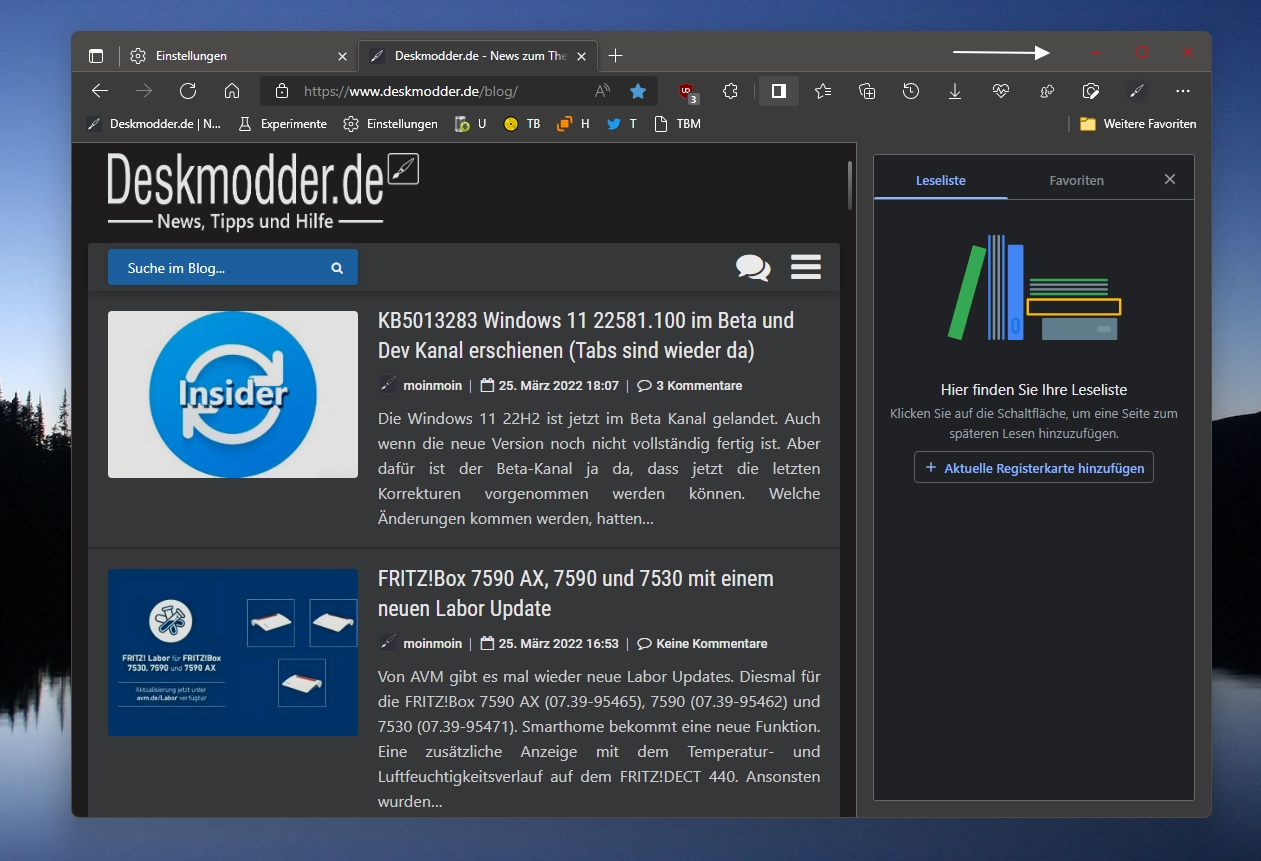
Task: Open browsing History
Action: point(911,91)
